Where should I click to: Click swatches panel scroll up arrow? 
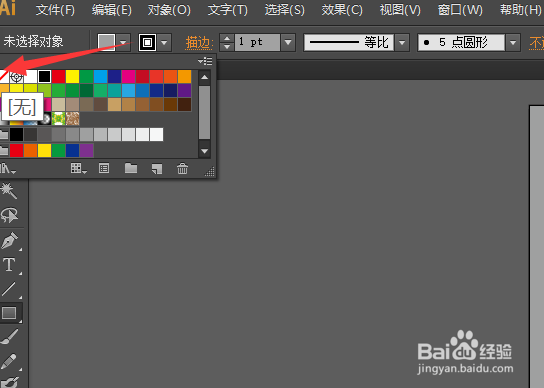(x=205, y=77)
